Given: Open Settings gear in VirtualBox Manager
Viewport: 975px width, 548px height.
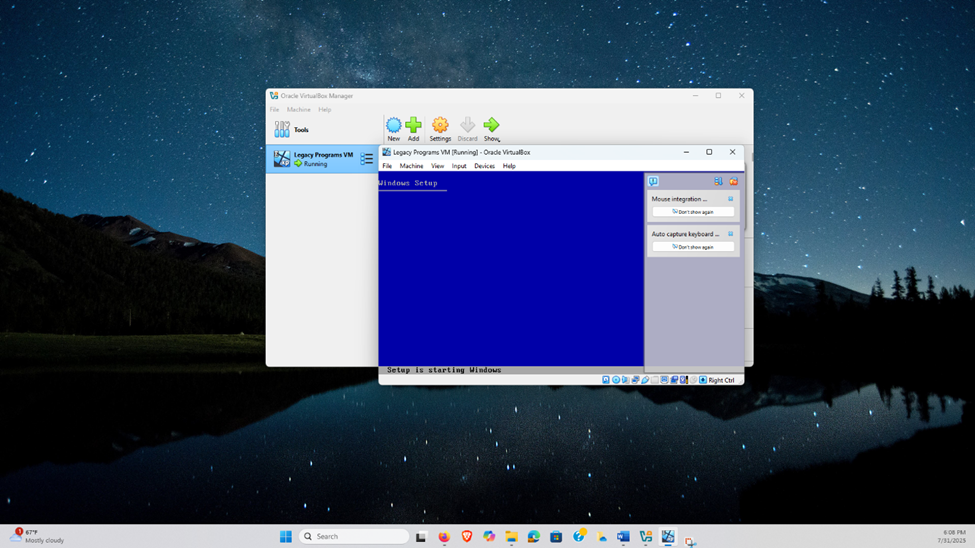Looking at the screenshot, I should pos(440,126).
